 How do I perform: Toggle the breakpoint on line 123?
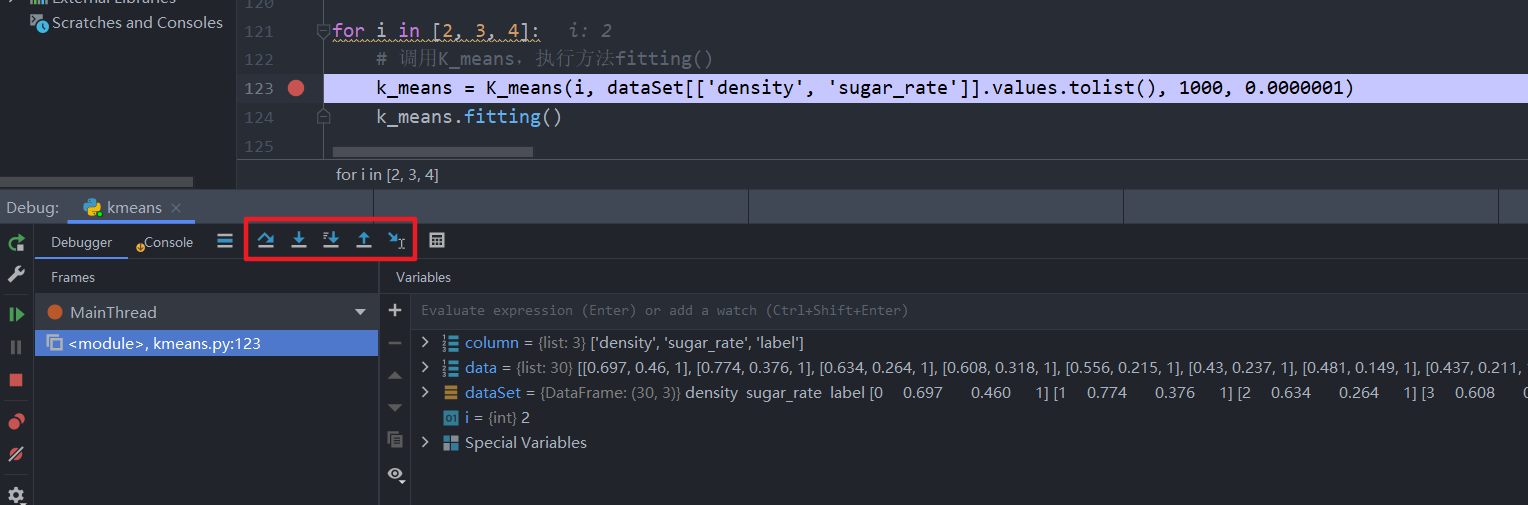295,88
